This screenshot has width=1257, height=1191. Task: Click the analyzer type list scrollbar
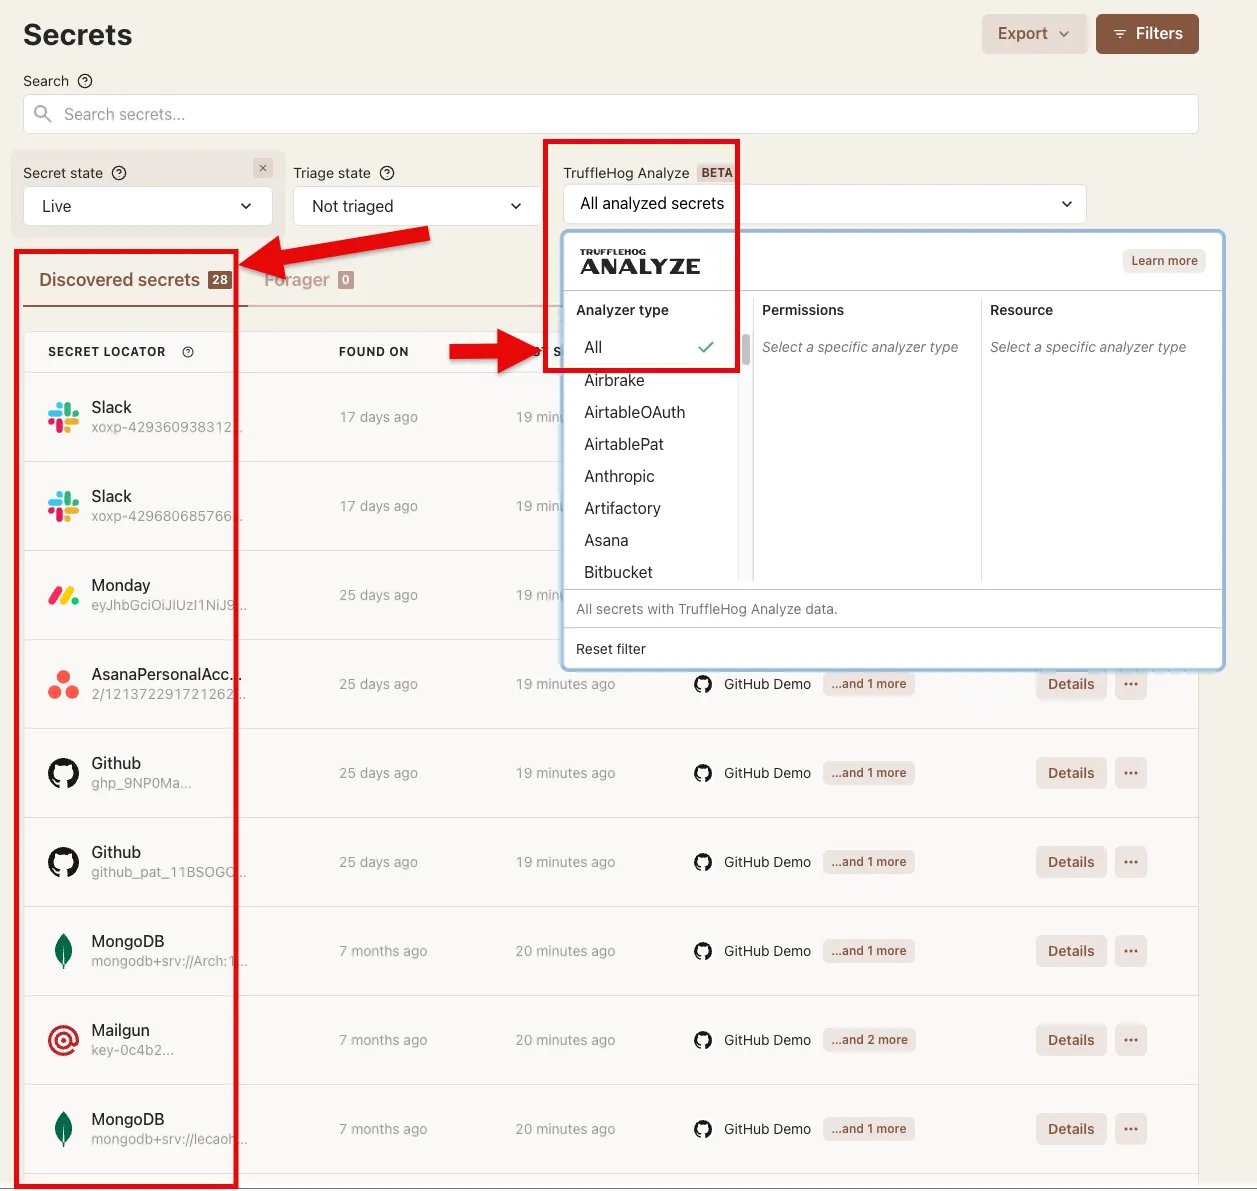coord(746,350)
